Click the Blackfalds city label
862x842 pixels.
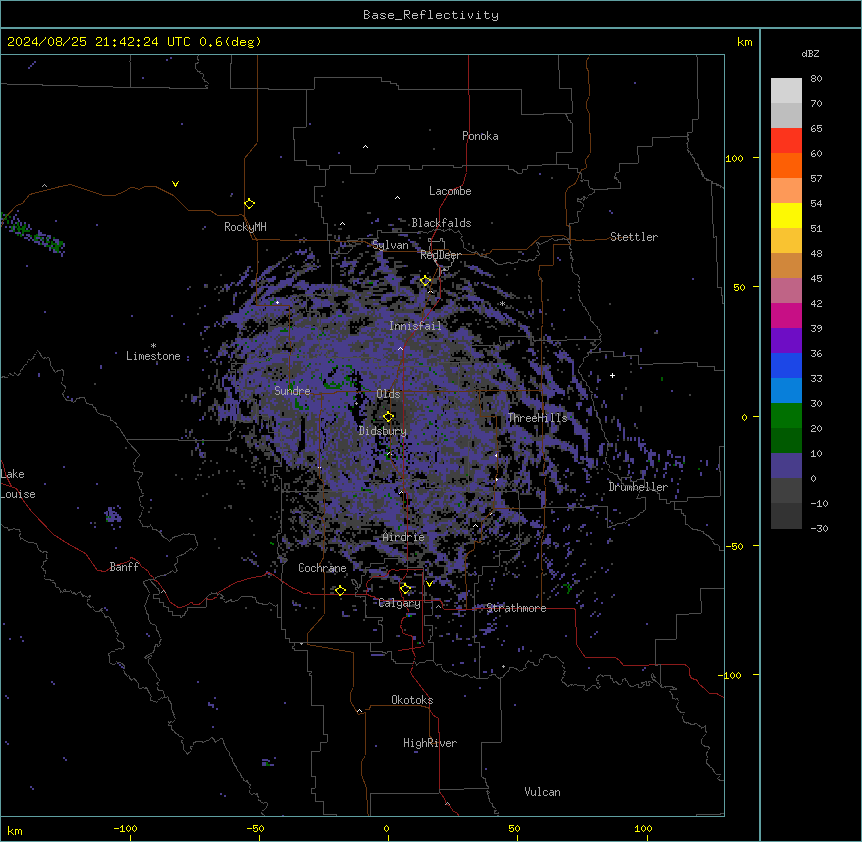(441, 223)
